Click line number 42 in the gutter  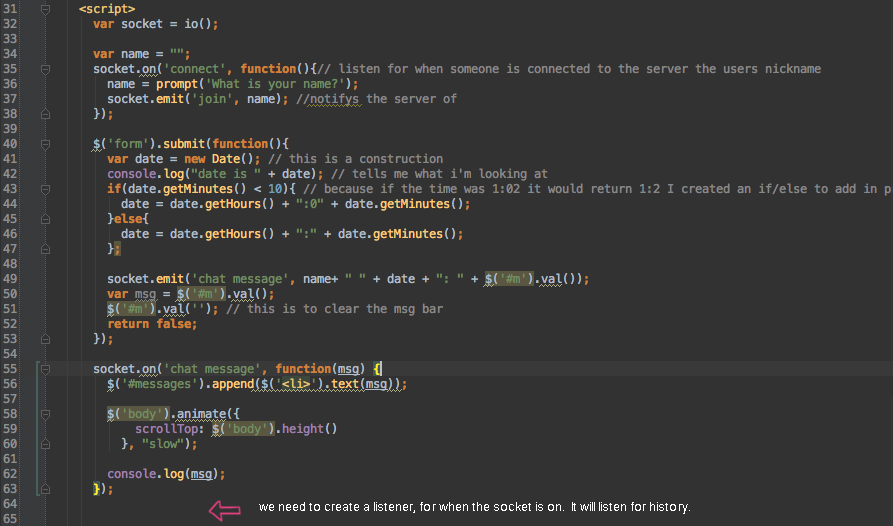click(10, 174)
